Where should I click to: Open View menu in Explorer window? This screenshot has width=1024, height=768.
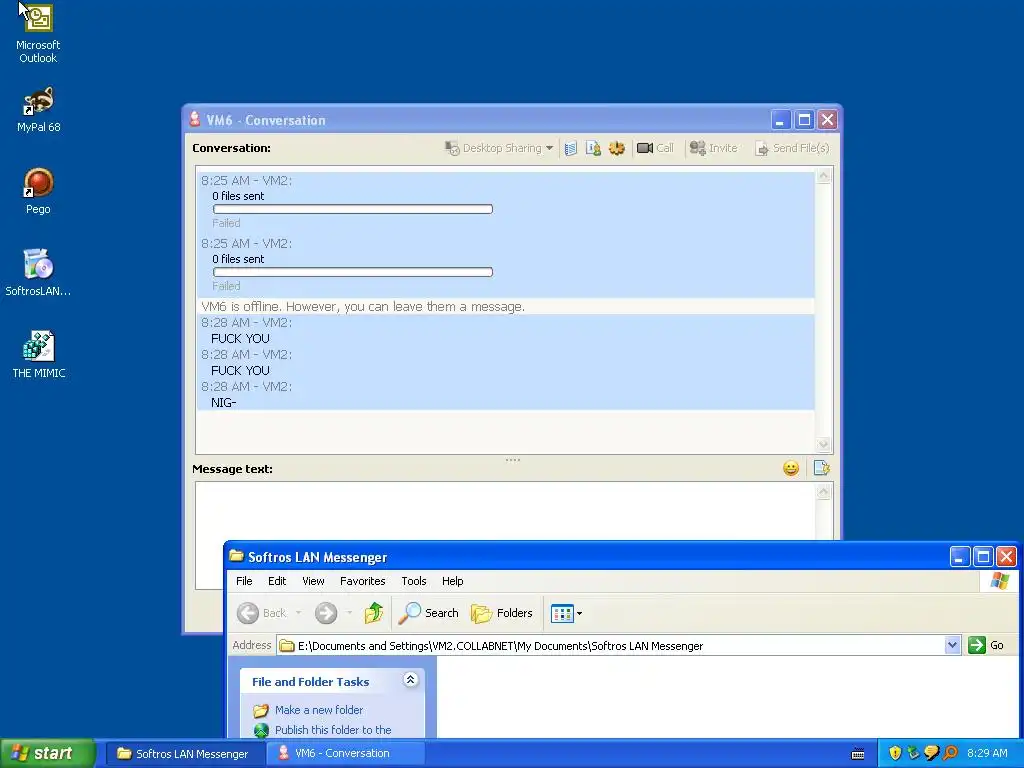313,581
